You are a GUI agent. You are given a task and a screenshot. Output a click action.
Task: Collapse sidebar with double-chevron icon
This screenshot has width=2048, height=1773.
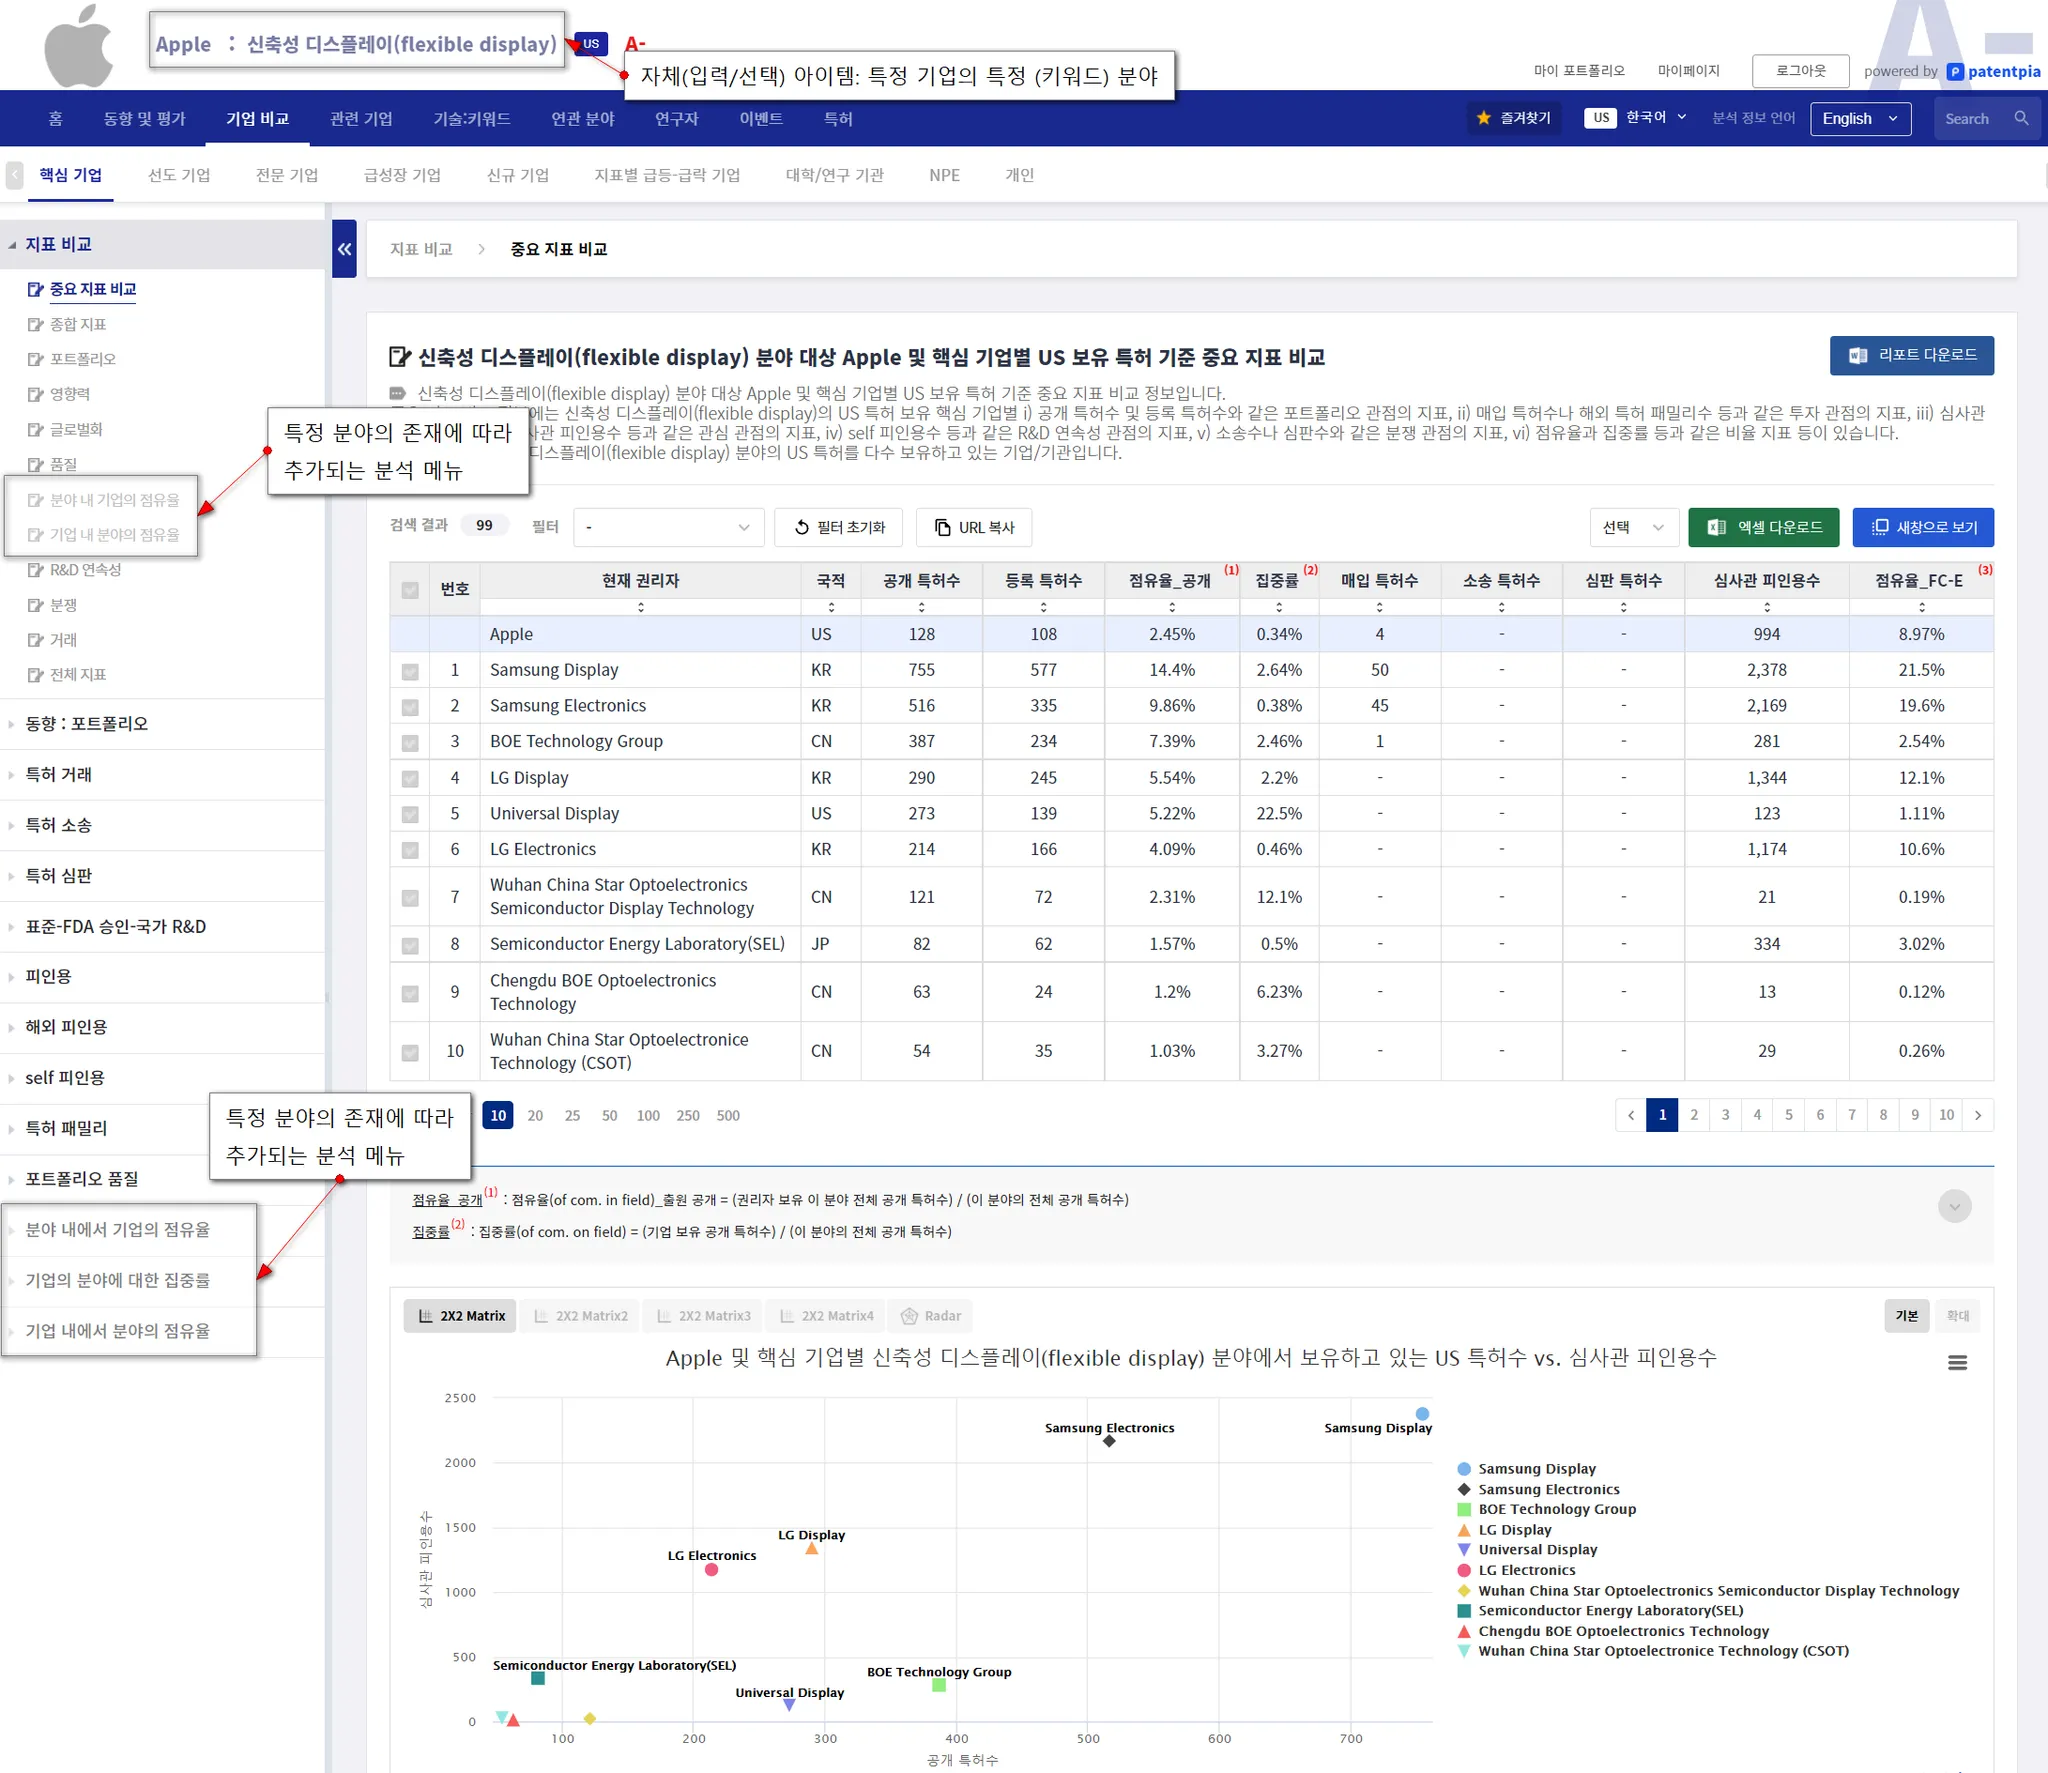344,249
